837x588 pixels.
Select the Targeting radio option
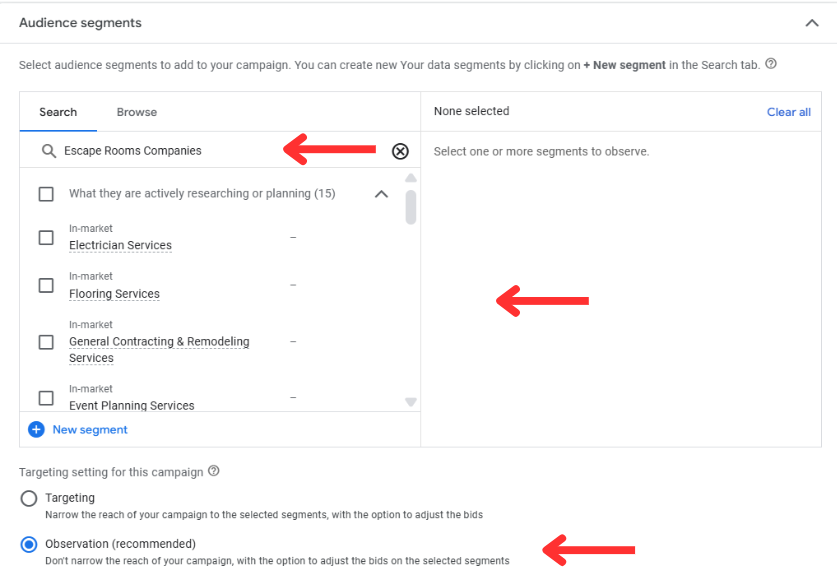pos(29,498)
